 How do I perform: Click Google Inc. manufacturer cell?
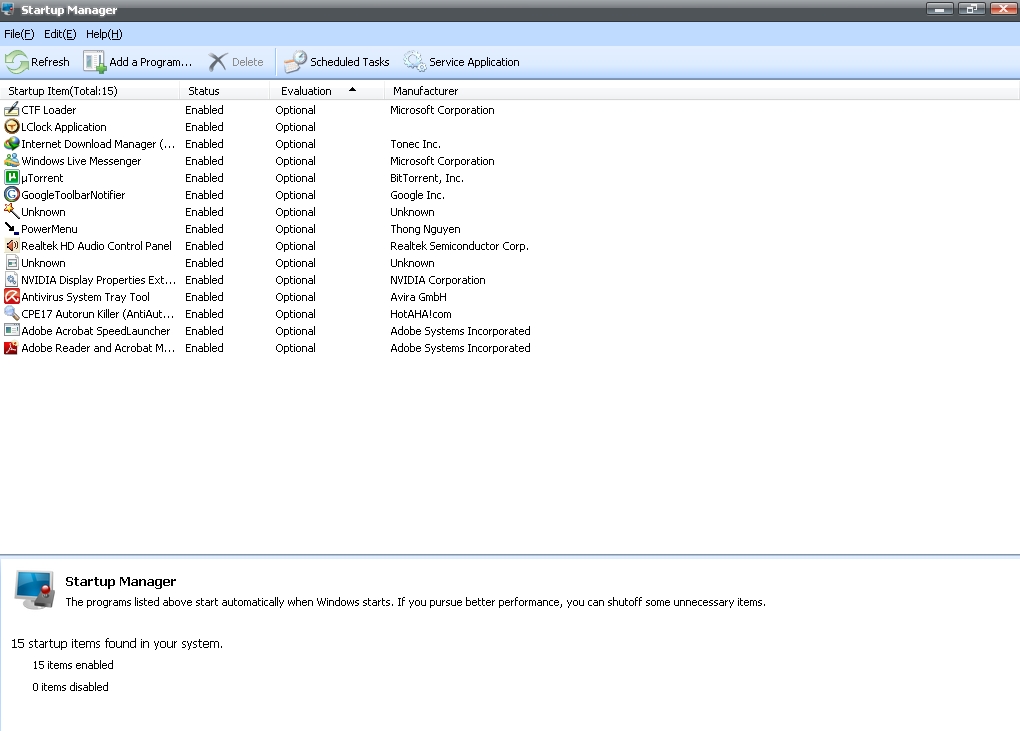[x=417, y=194]
